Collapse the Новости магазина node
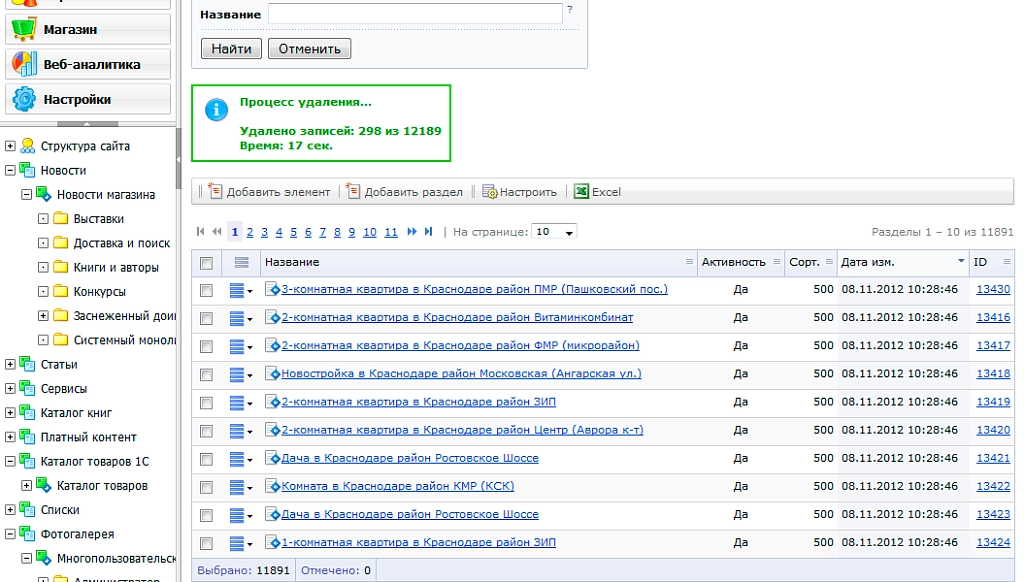The width and height of the screenshot is (1024, 582). pos(27,194)
